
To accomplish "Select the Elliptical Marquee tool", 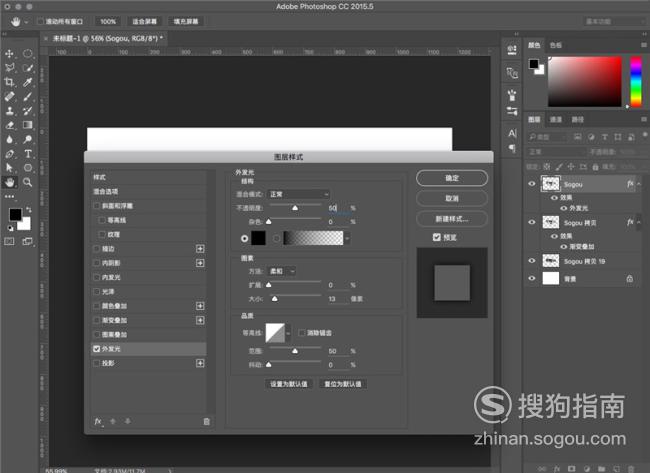I will [27, 53].
